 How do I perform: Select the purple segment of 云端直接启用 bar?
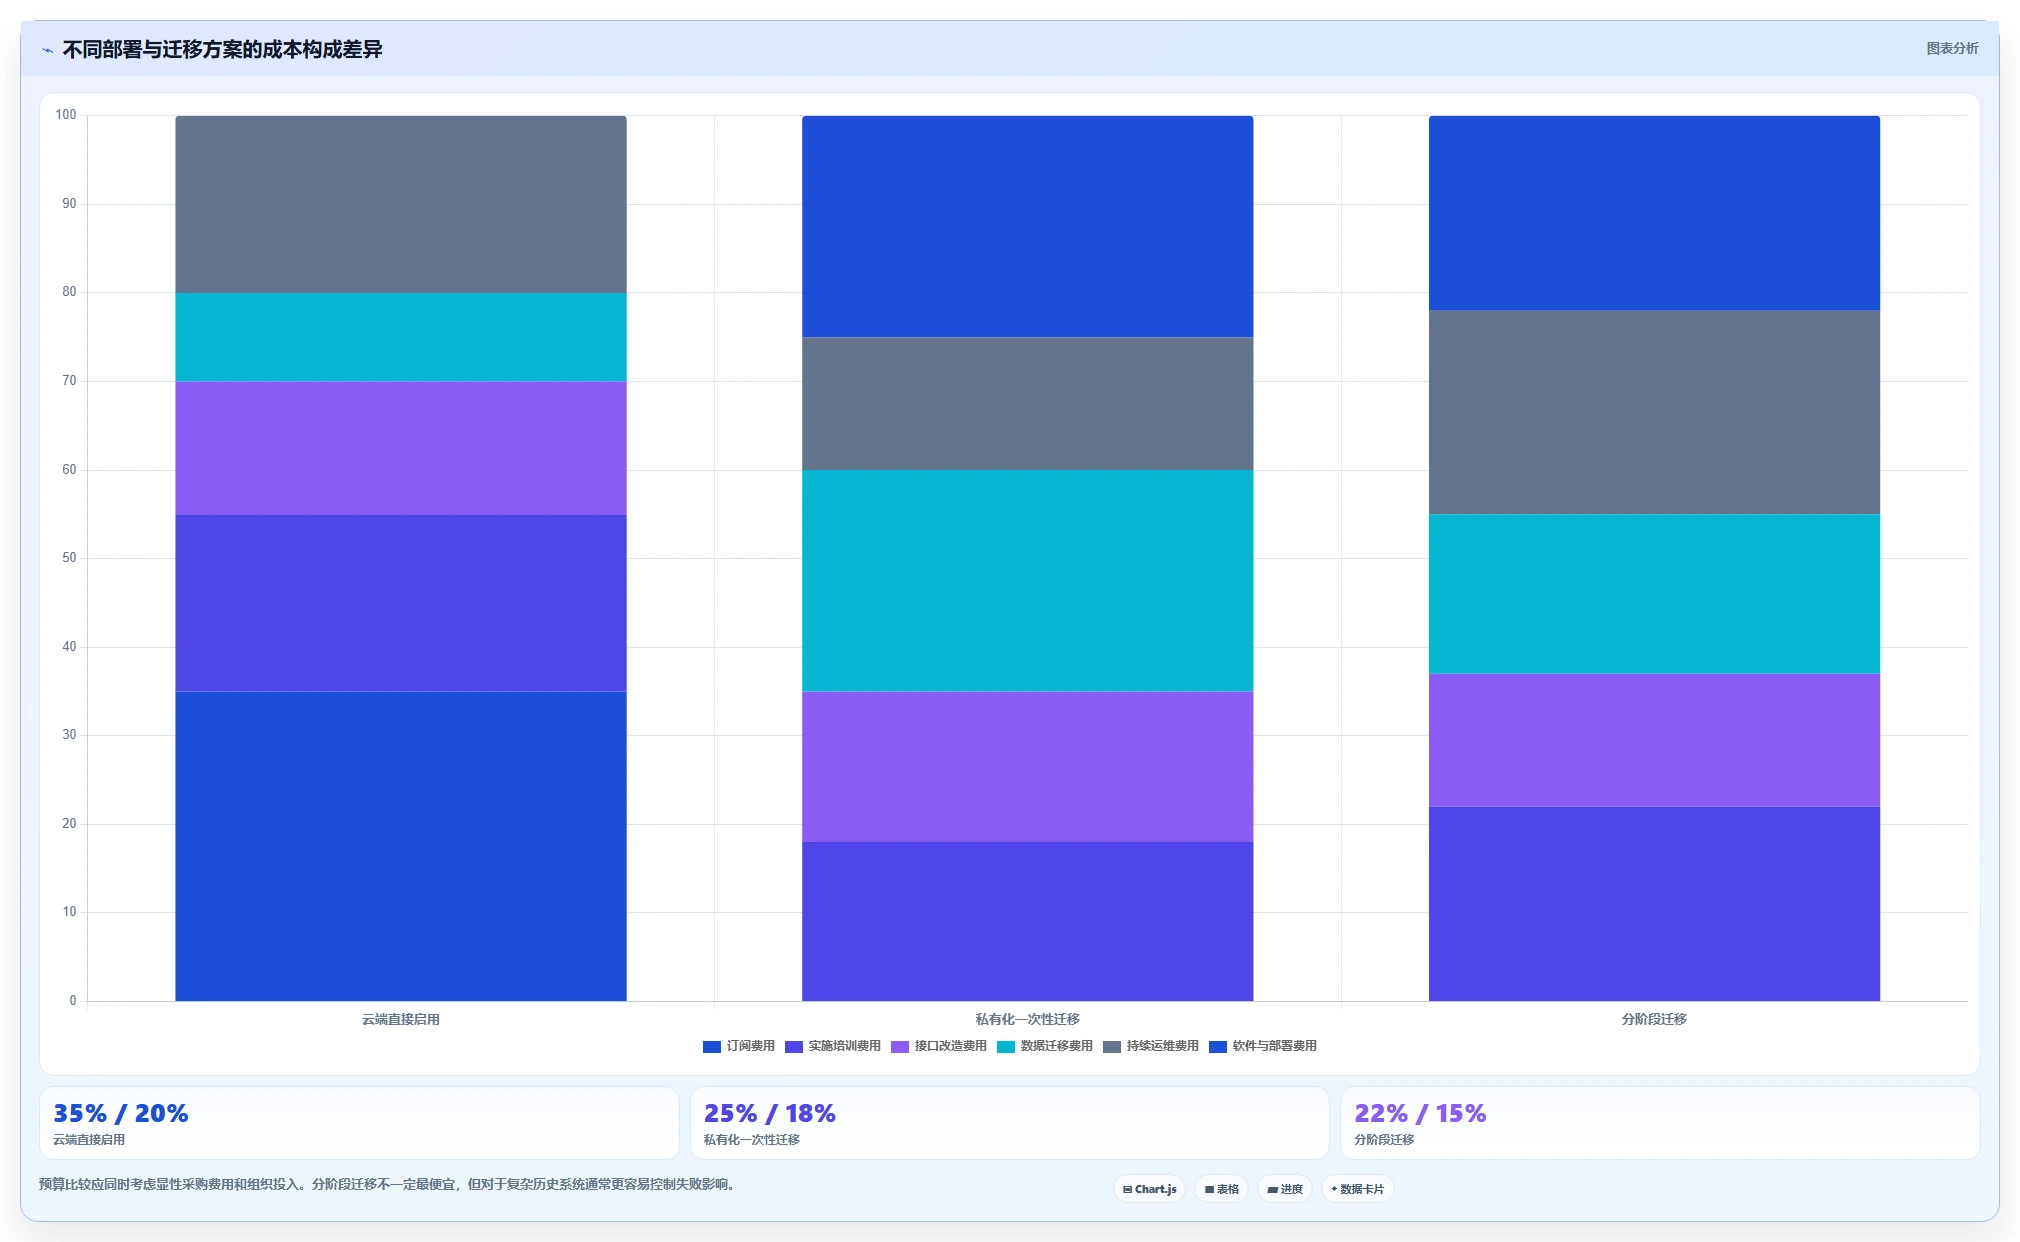[x=401, y=448]
